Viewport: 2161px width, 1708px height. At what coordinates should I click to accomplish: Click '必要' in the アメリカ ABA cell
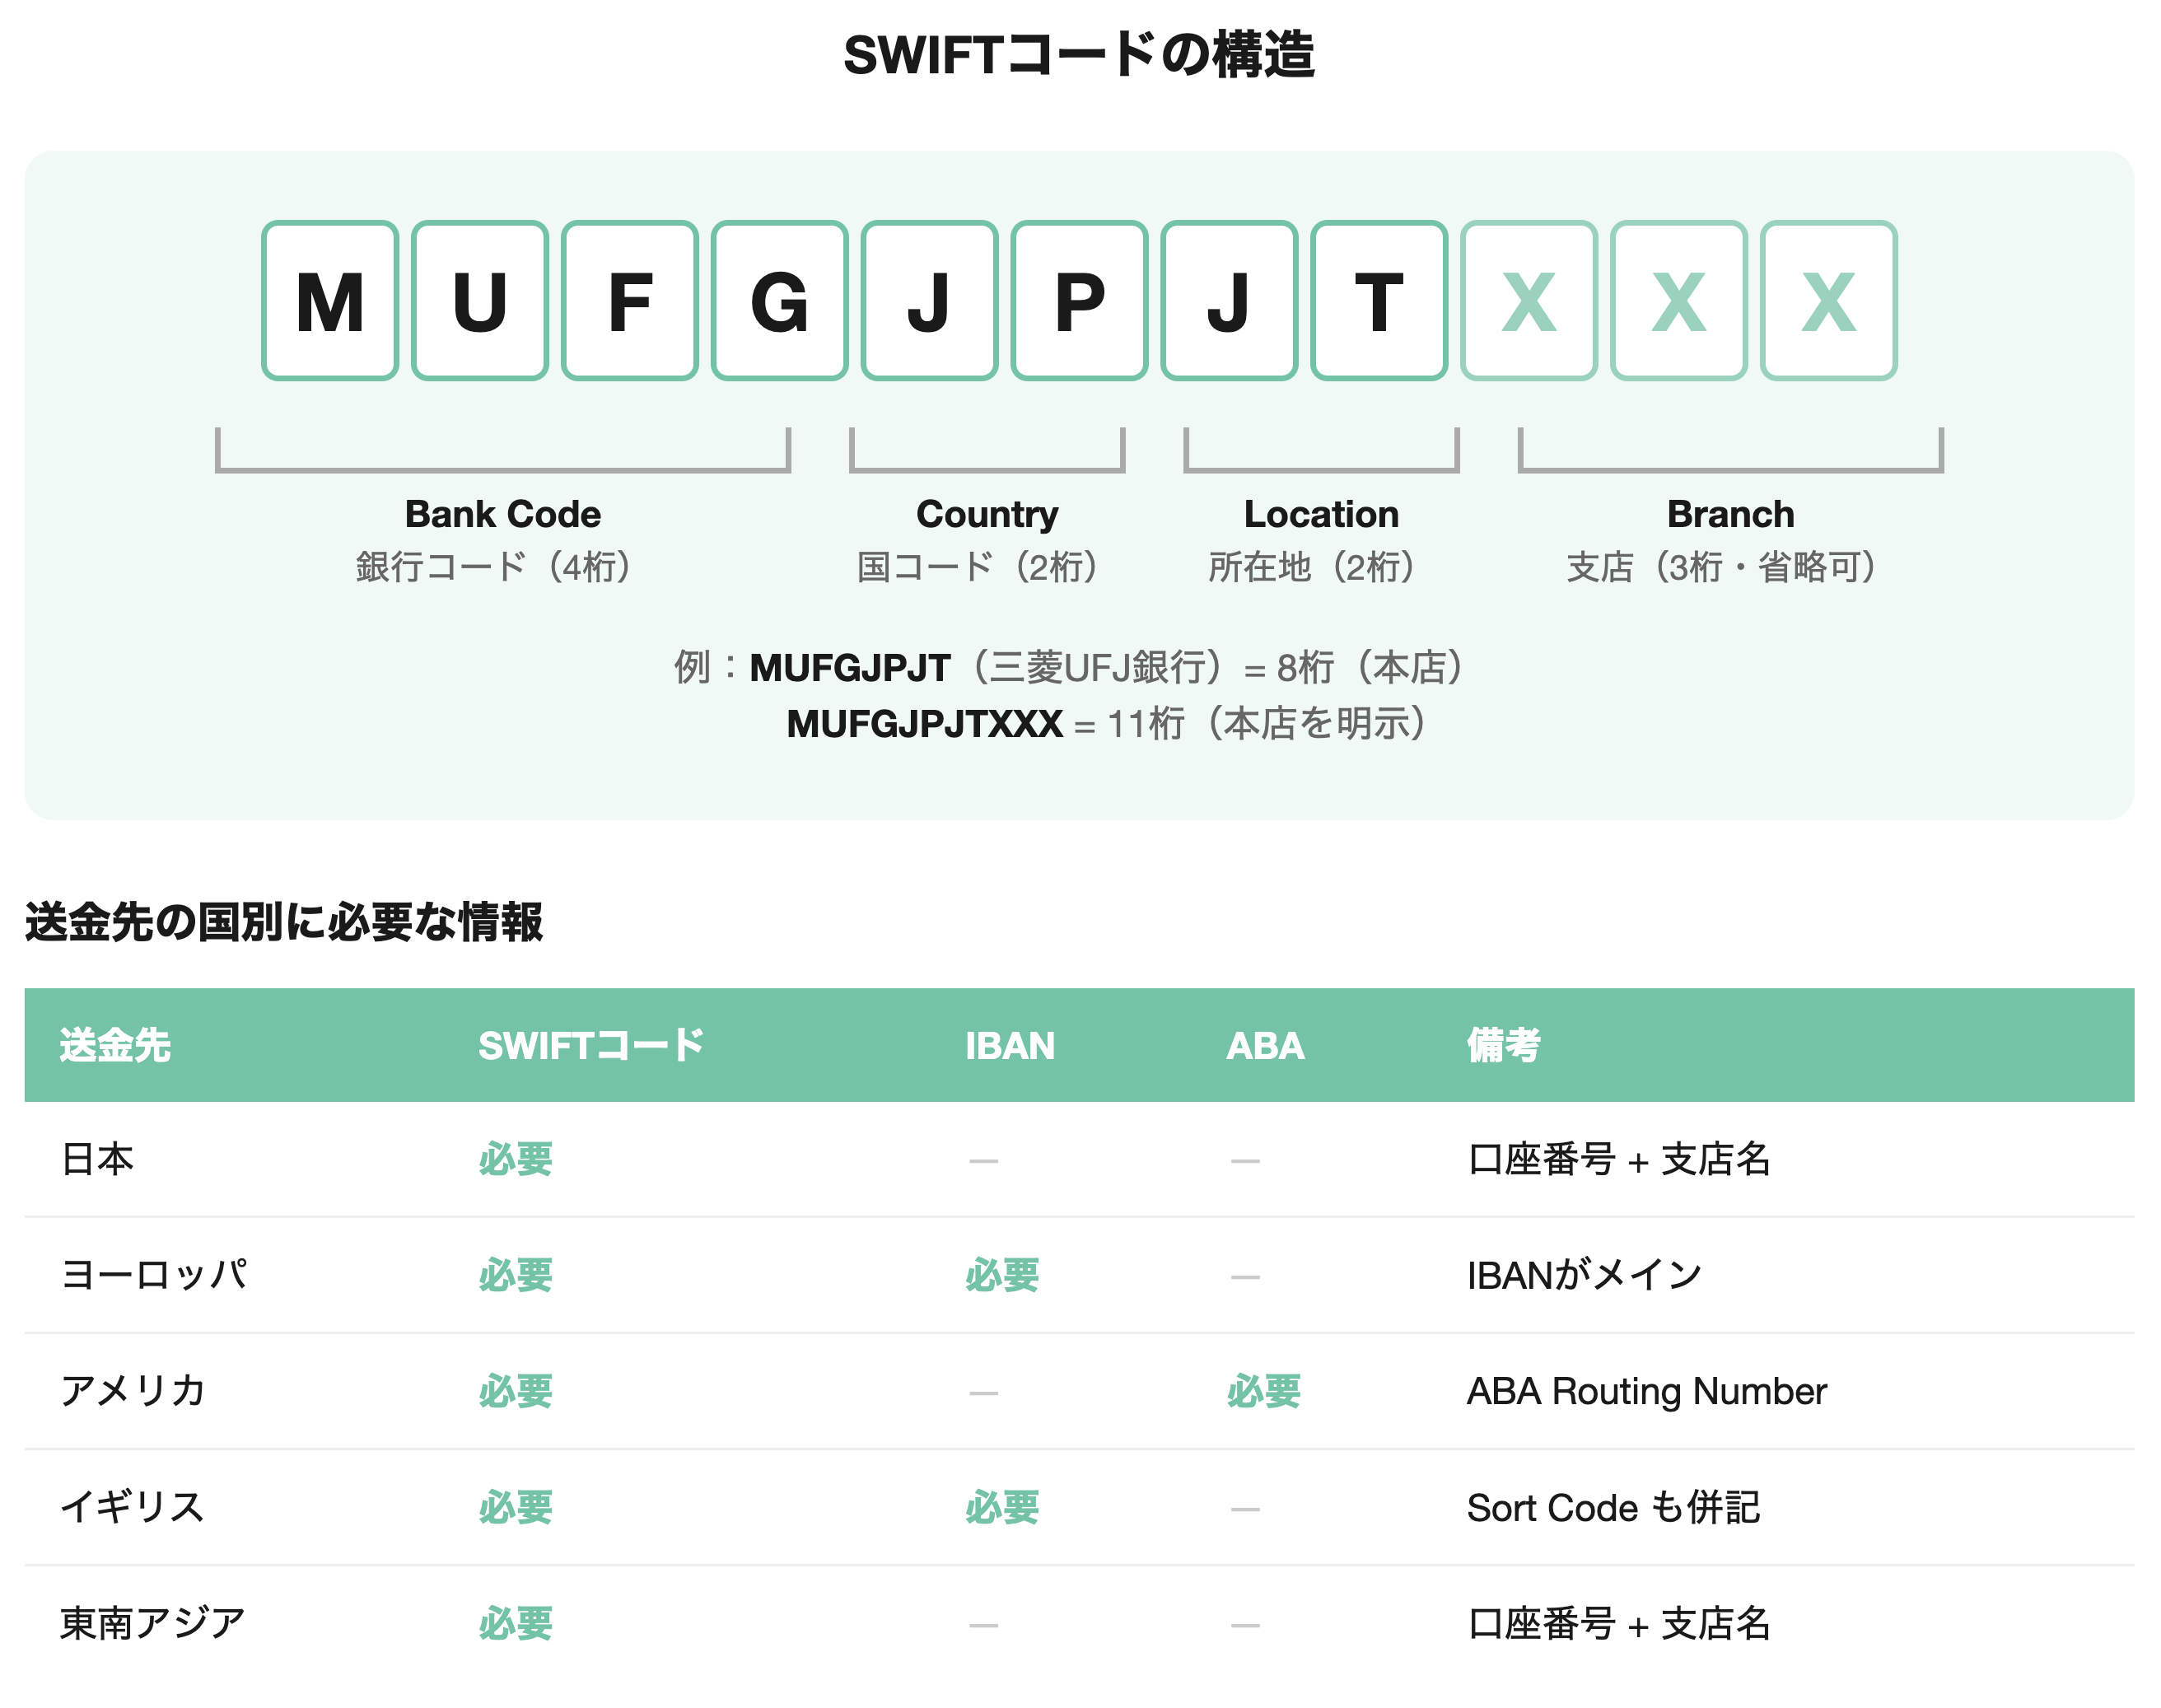tap(1264, 1391)
